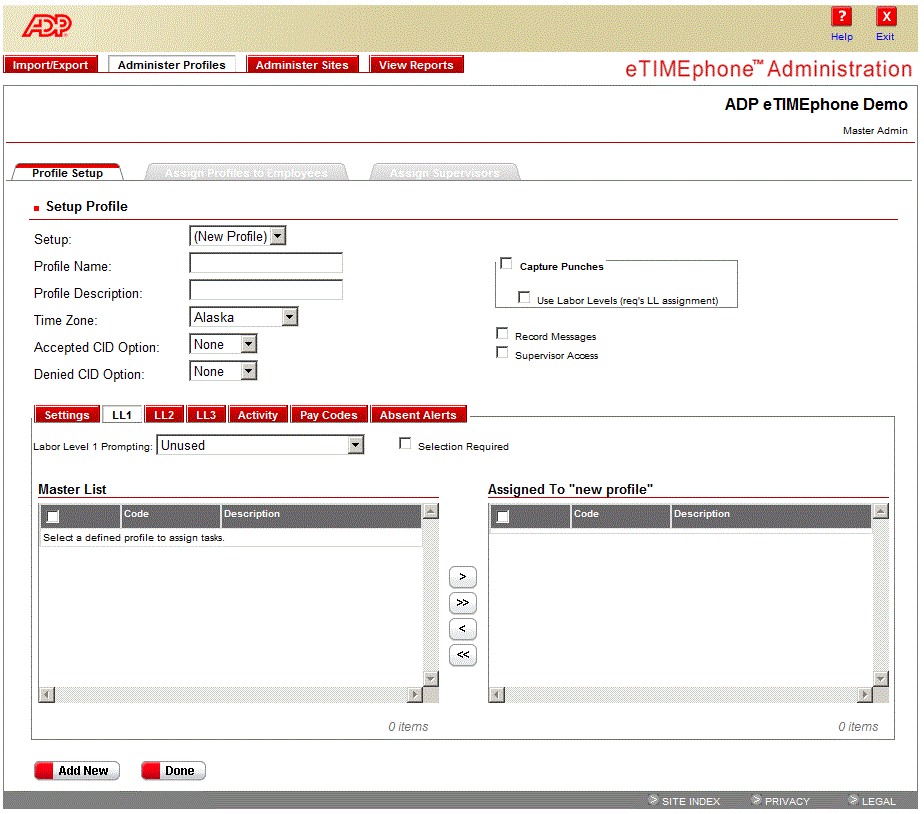Check Use Labor Levels option

coord(523,296)
